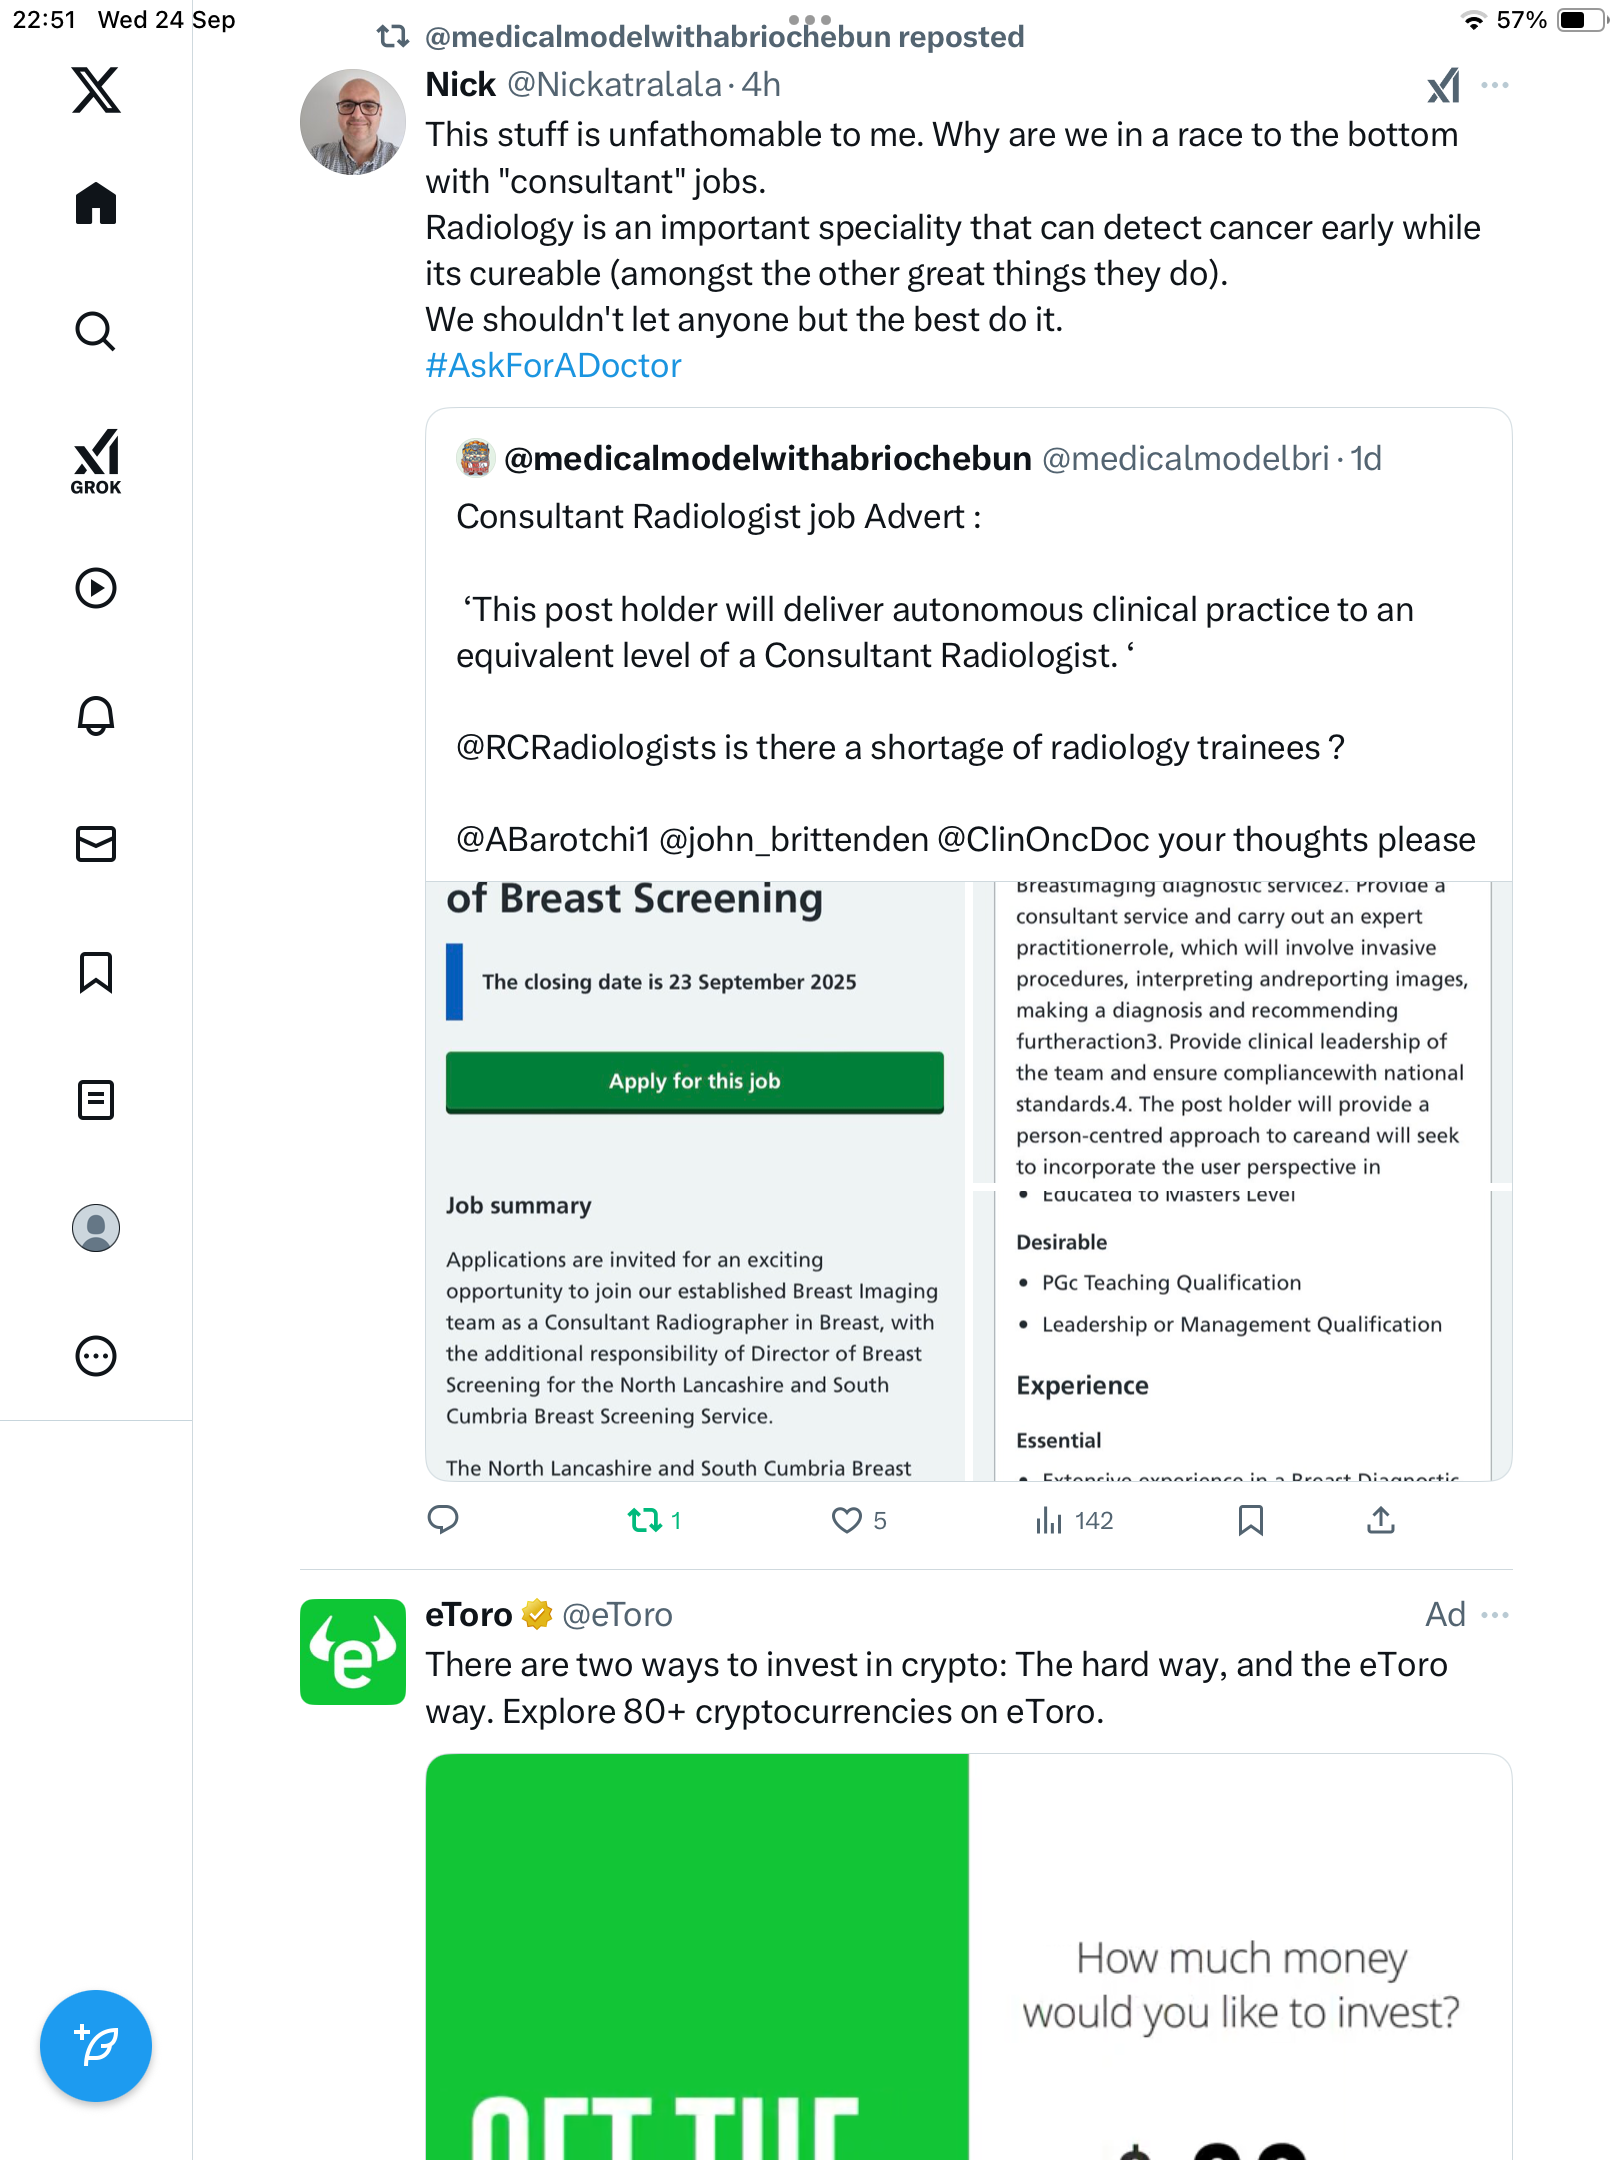
Task: Open the Lists icon in sidebar
Action: pos(96,1100)
